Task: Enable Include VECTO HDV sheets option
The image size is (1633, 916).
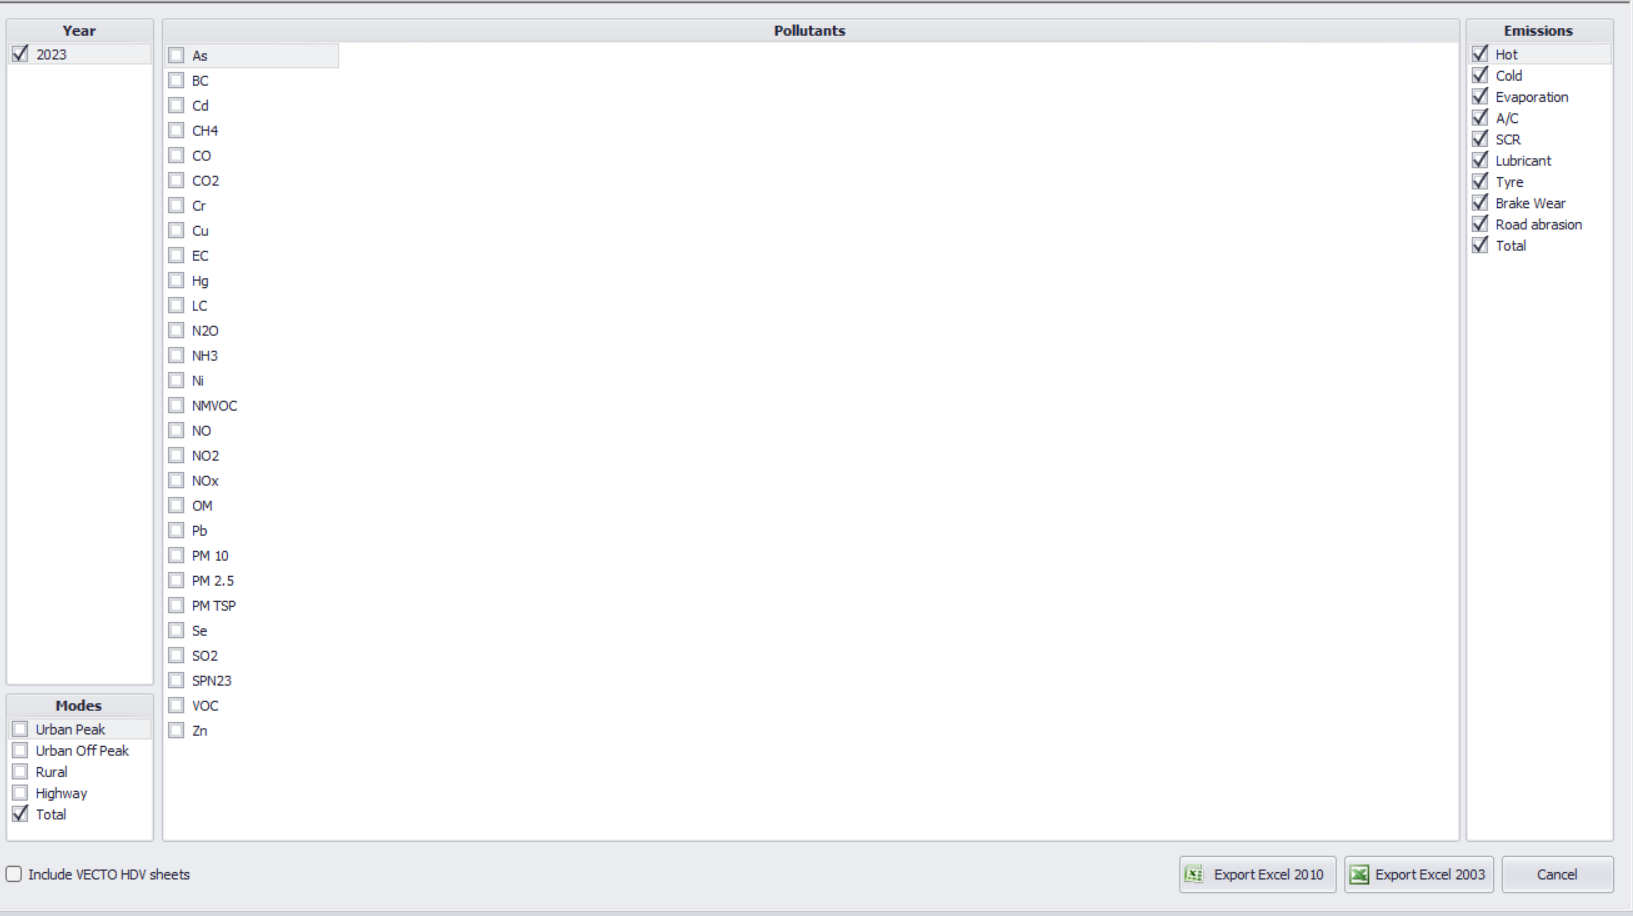Action: [13, 874]
